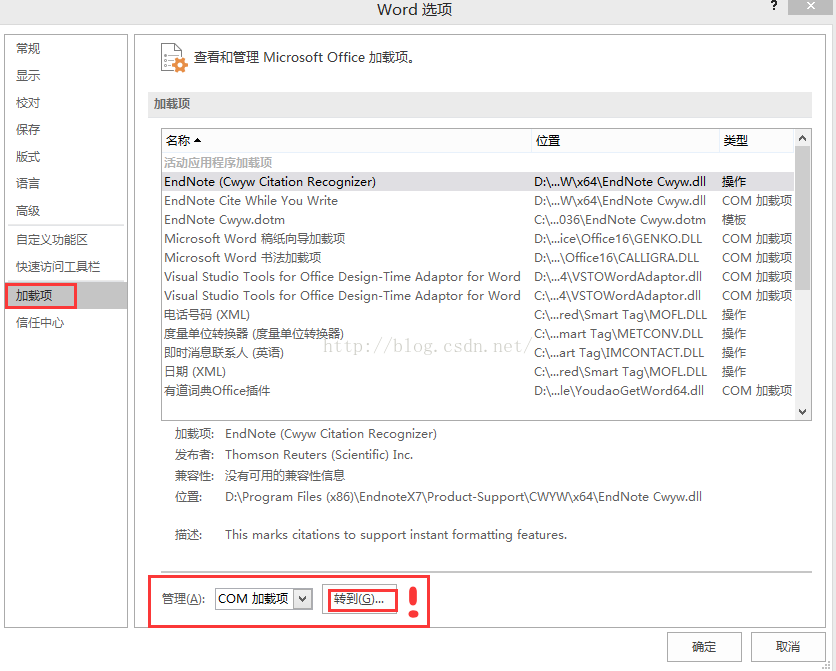Click the add-ins list scrollbar thumb
The width and height of the screenshot is (836, 671).
[802, 219]
